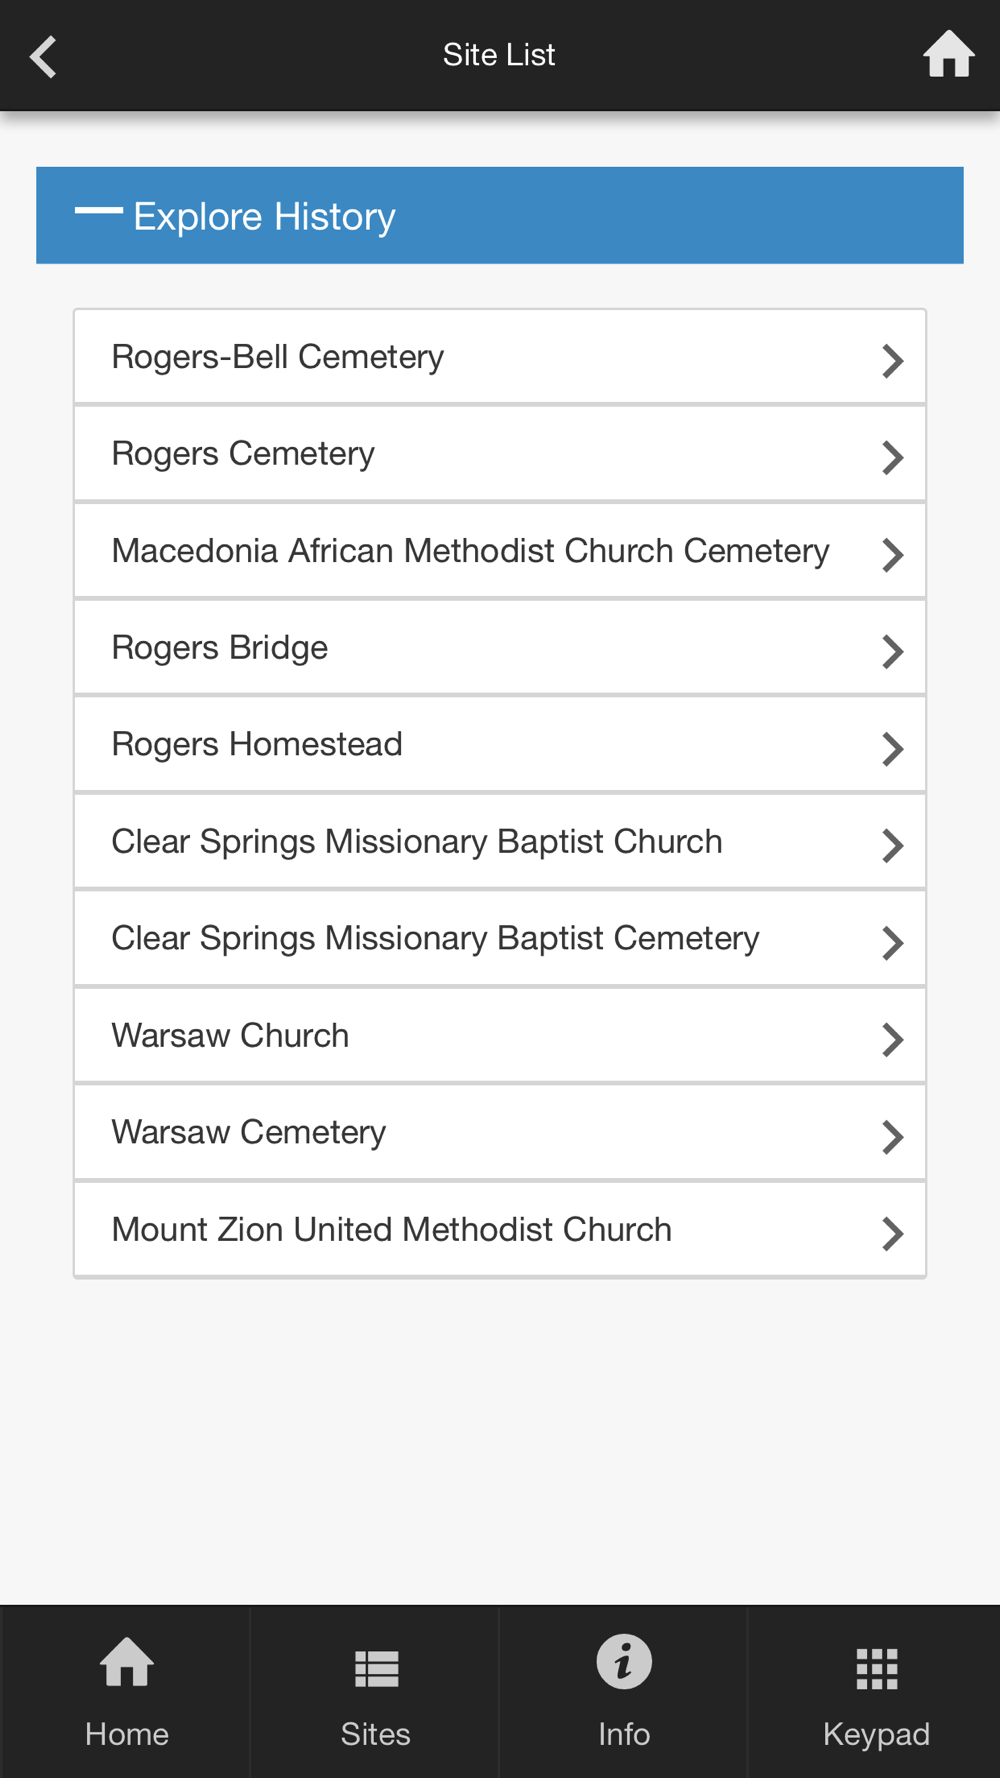Select Rogers Cemetery from site list
This screenshot has width=1000, height=1778.
click(500, 454)
